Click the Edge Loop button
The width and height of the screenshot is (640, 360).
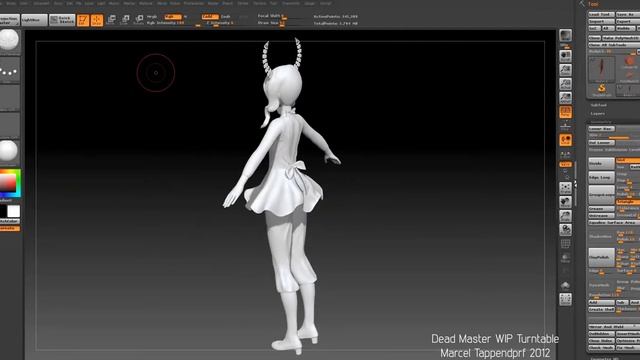[x=601, y=178]
